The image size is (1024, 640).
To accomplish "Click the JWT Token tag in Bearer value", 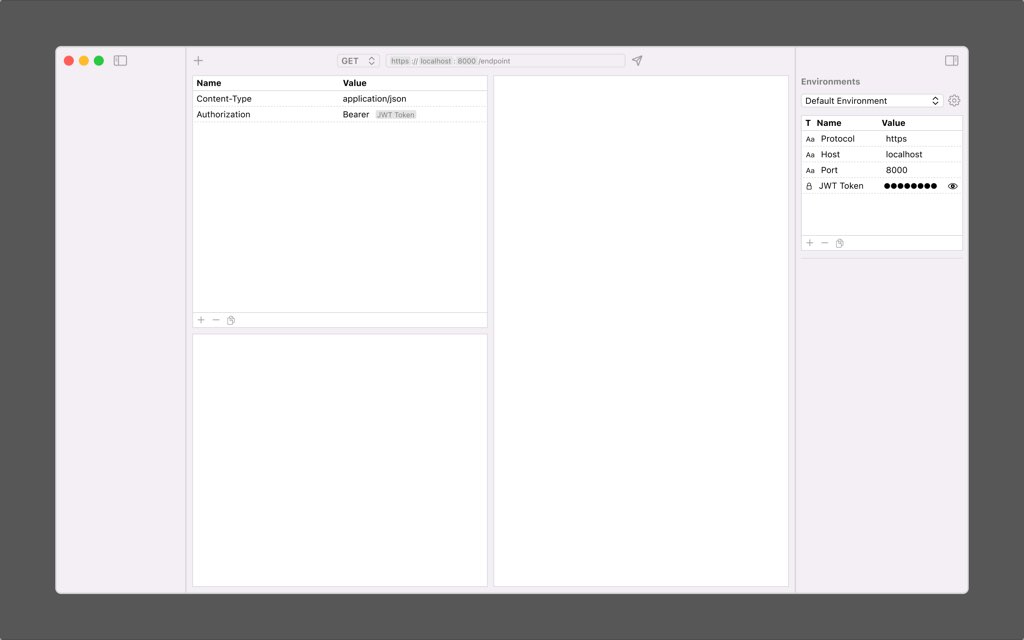I will pos(396,115).
